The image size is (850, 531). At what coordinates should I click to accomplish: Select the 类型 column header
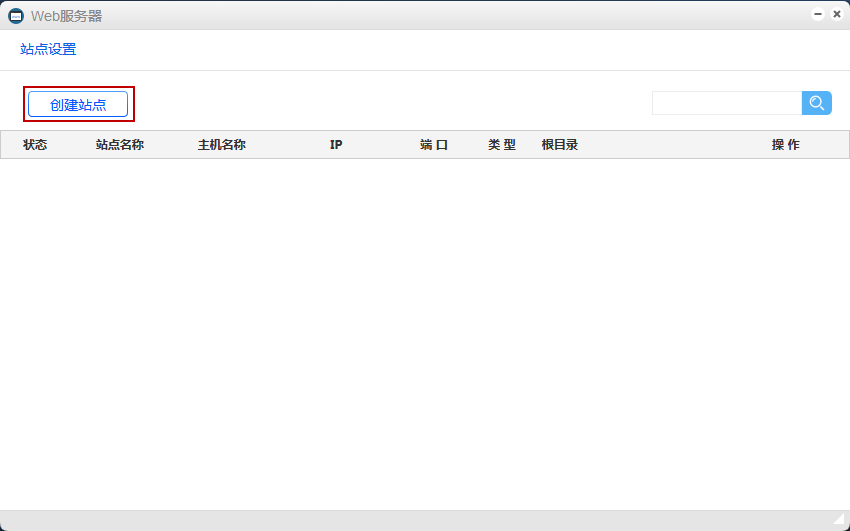501,145
